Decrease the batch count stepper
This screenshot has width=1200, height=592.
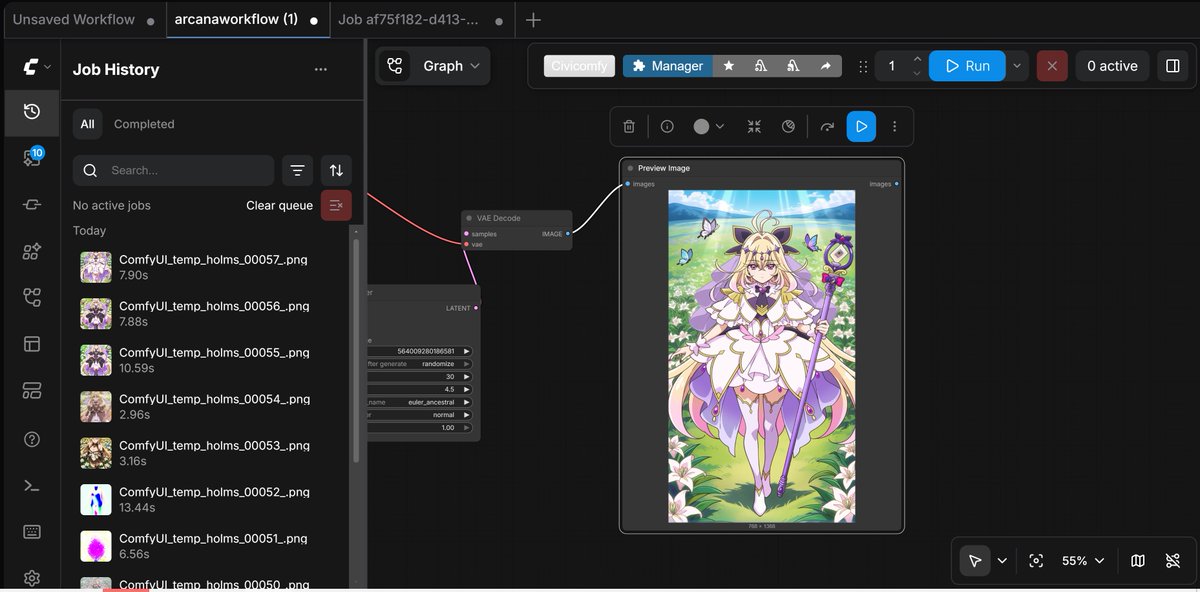[x=917, y=73]
